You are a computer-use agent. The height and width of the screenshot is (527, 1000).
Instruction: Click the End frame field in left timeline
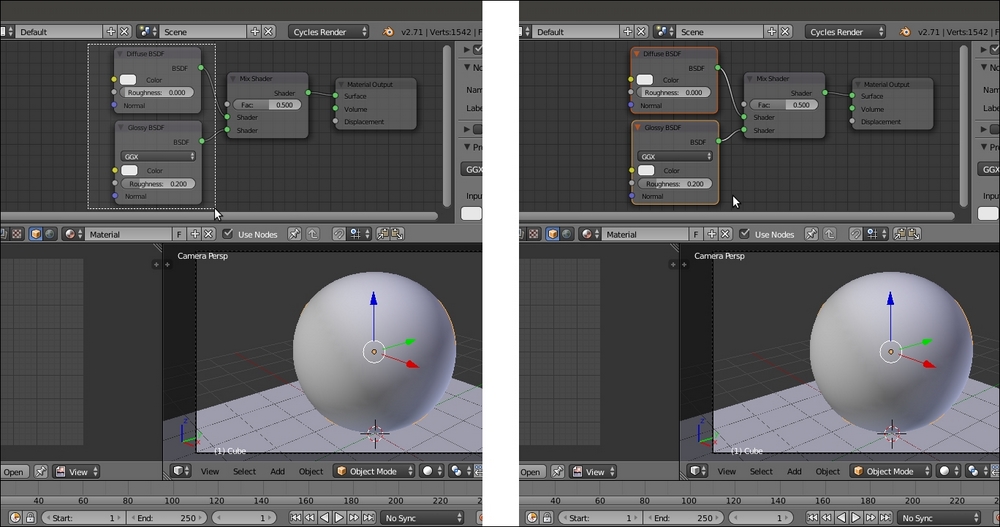169,518
